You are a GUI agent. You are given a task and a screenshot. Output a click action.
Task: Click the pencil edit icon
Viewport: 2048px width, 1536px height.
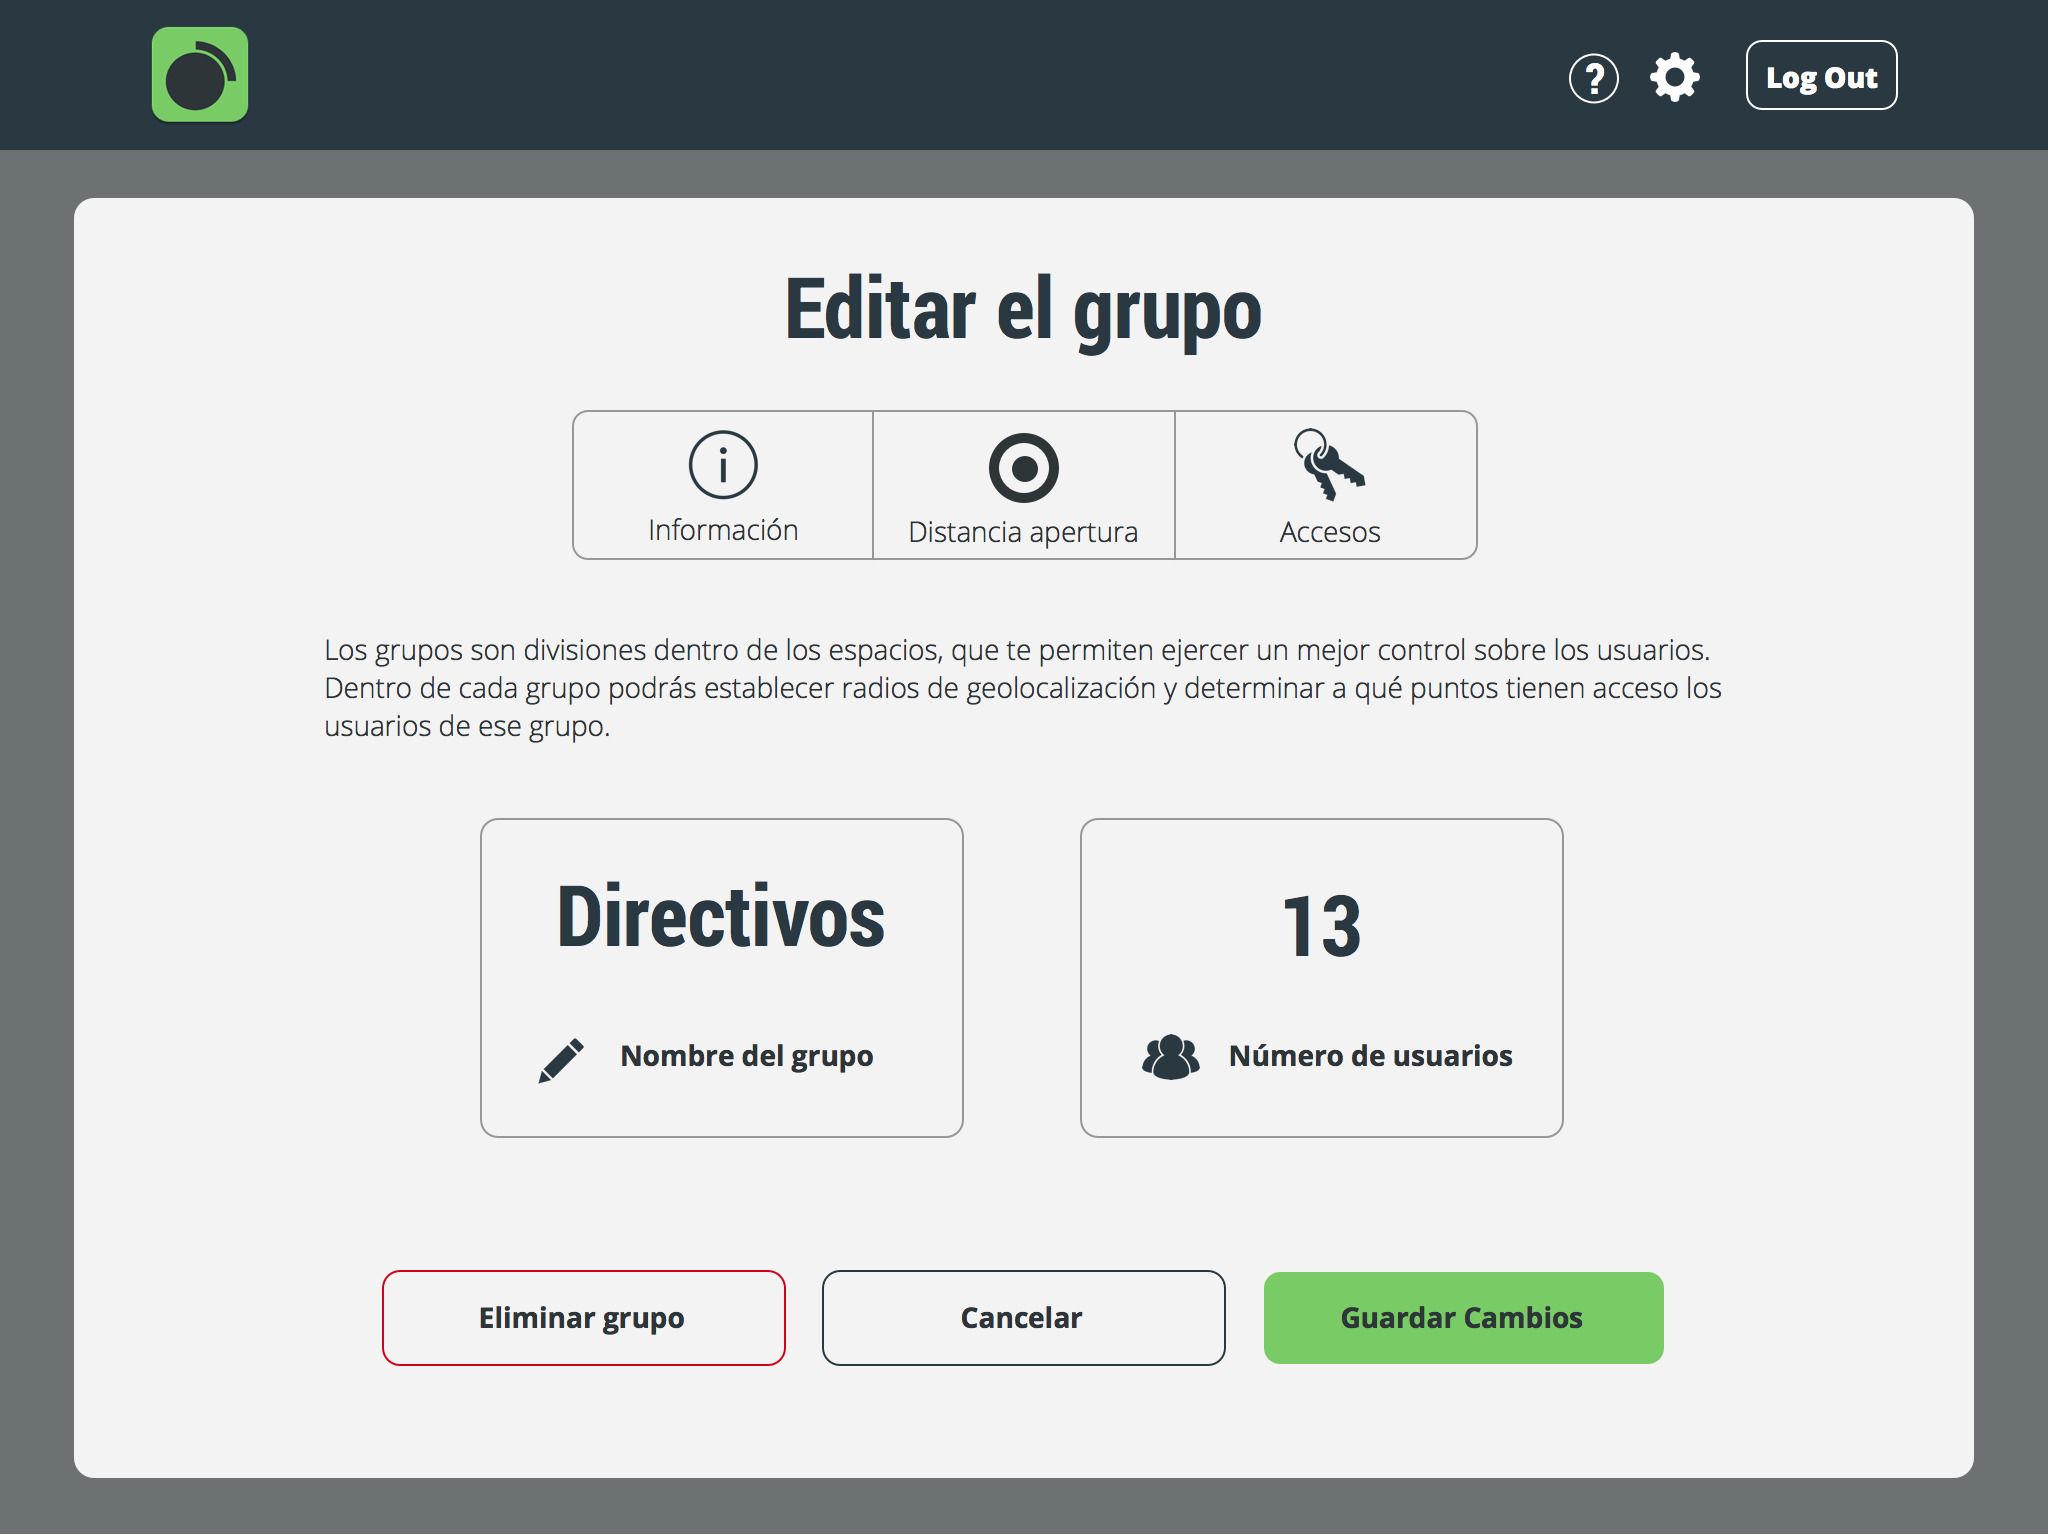(x=561, y=1060)
